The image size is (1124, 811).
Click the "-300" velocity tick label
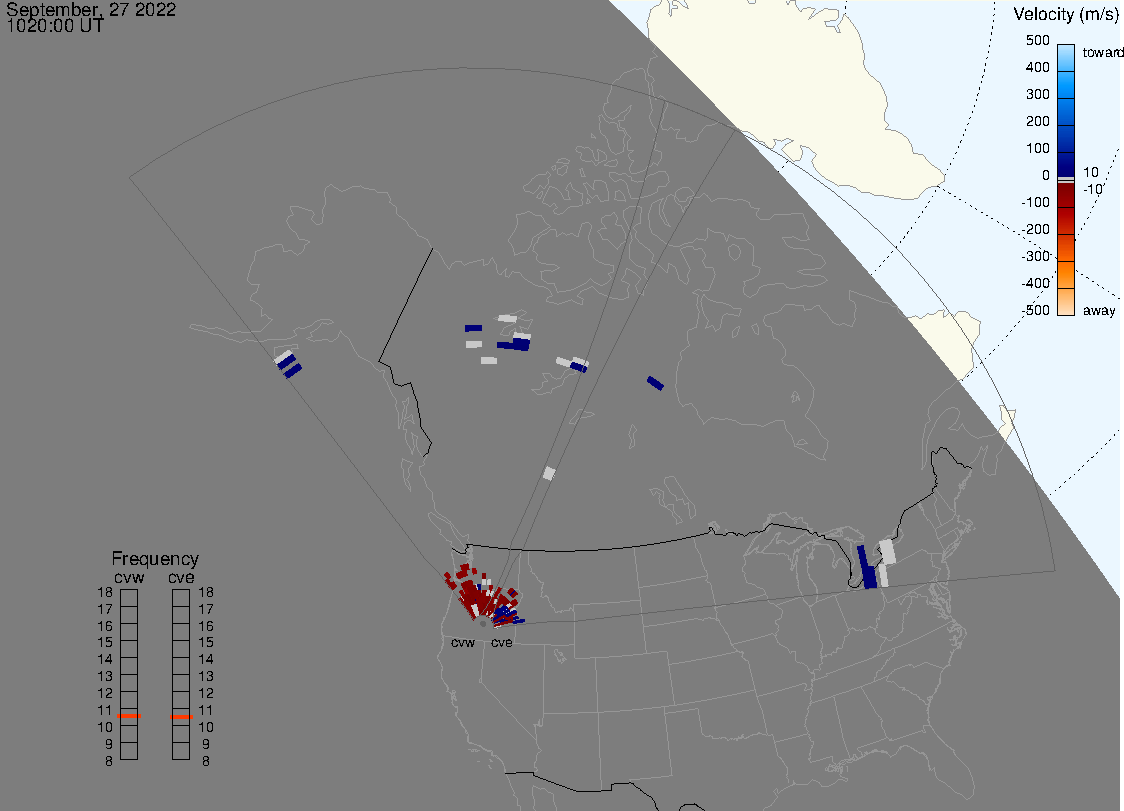pos(1035,257)
